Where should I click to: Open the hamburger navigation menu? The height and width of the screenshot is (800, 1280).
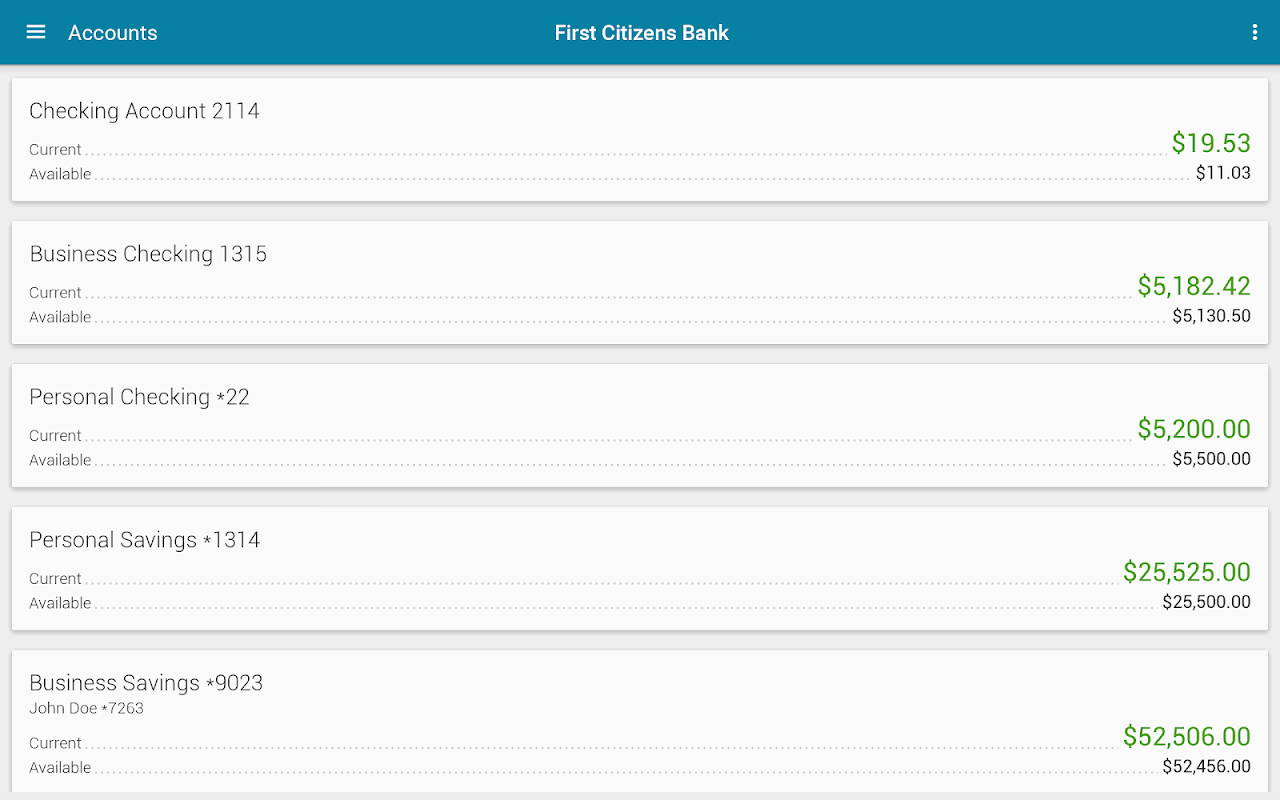coord(36,32)
